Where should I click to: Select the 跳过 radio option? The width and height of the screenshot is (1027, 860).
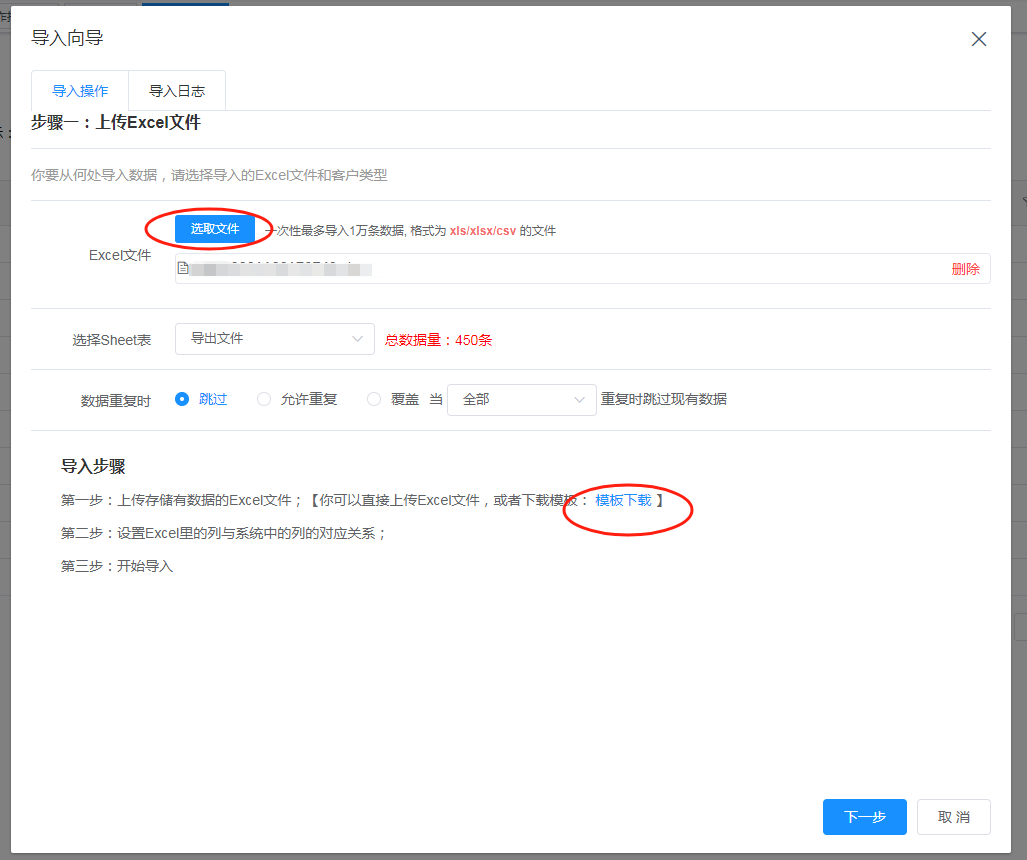(182, 399)
